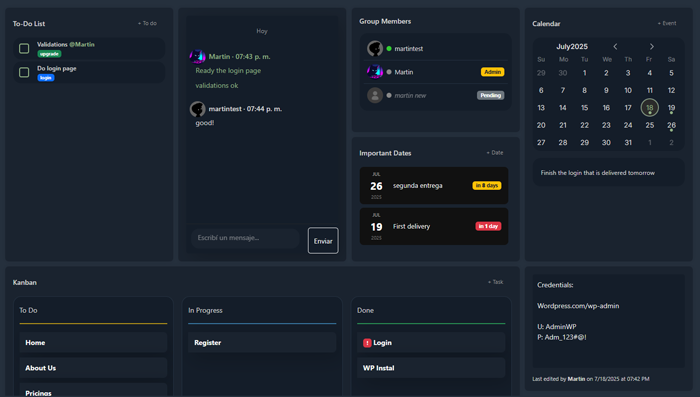The height and width of the screenshot is (397, 700).
Task: Click Martin's avatar in Group Members
Action: point(375,71)
